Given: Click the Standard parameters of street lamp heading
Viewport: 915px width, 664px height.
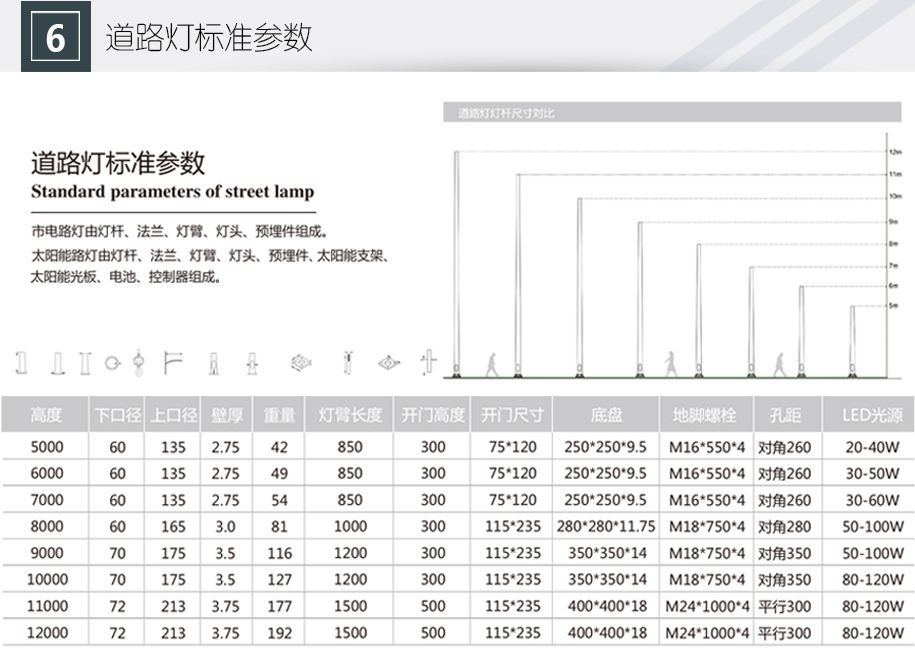Looking at the screenshot, I should pos(172,192).
